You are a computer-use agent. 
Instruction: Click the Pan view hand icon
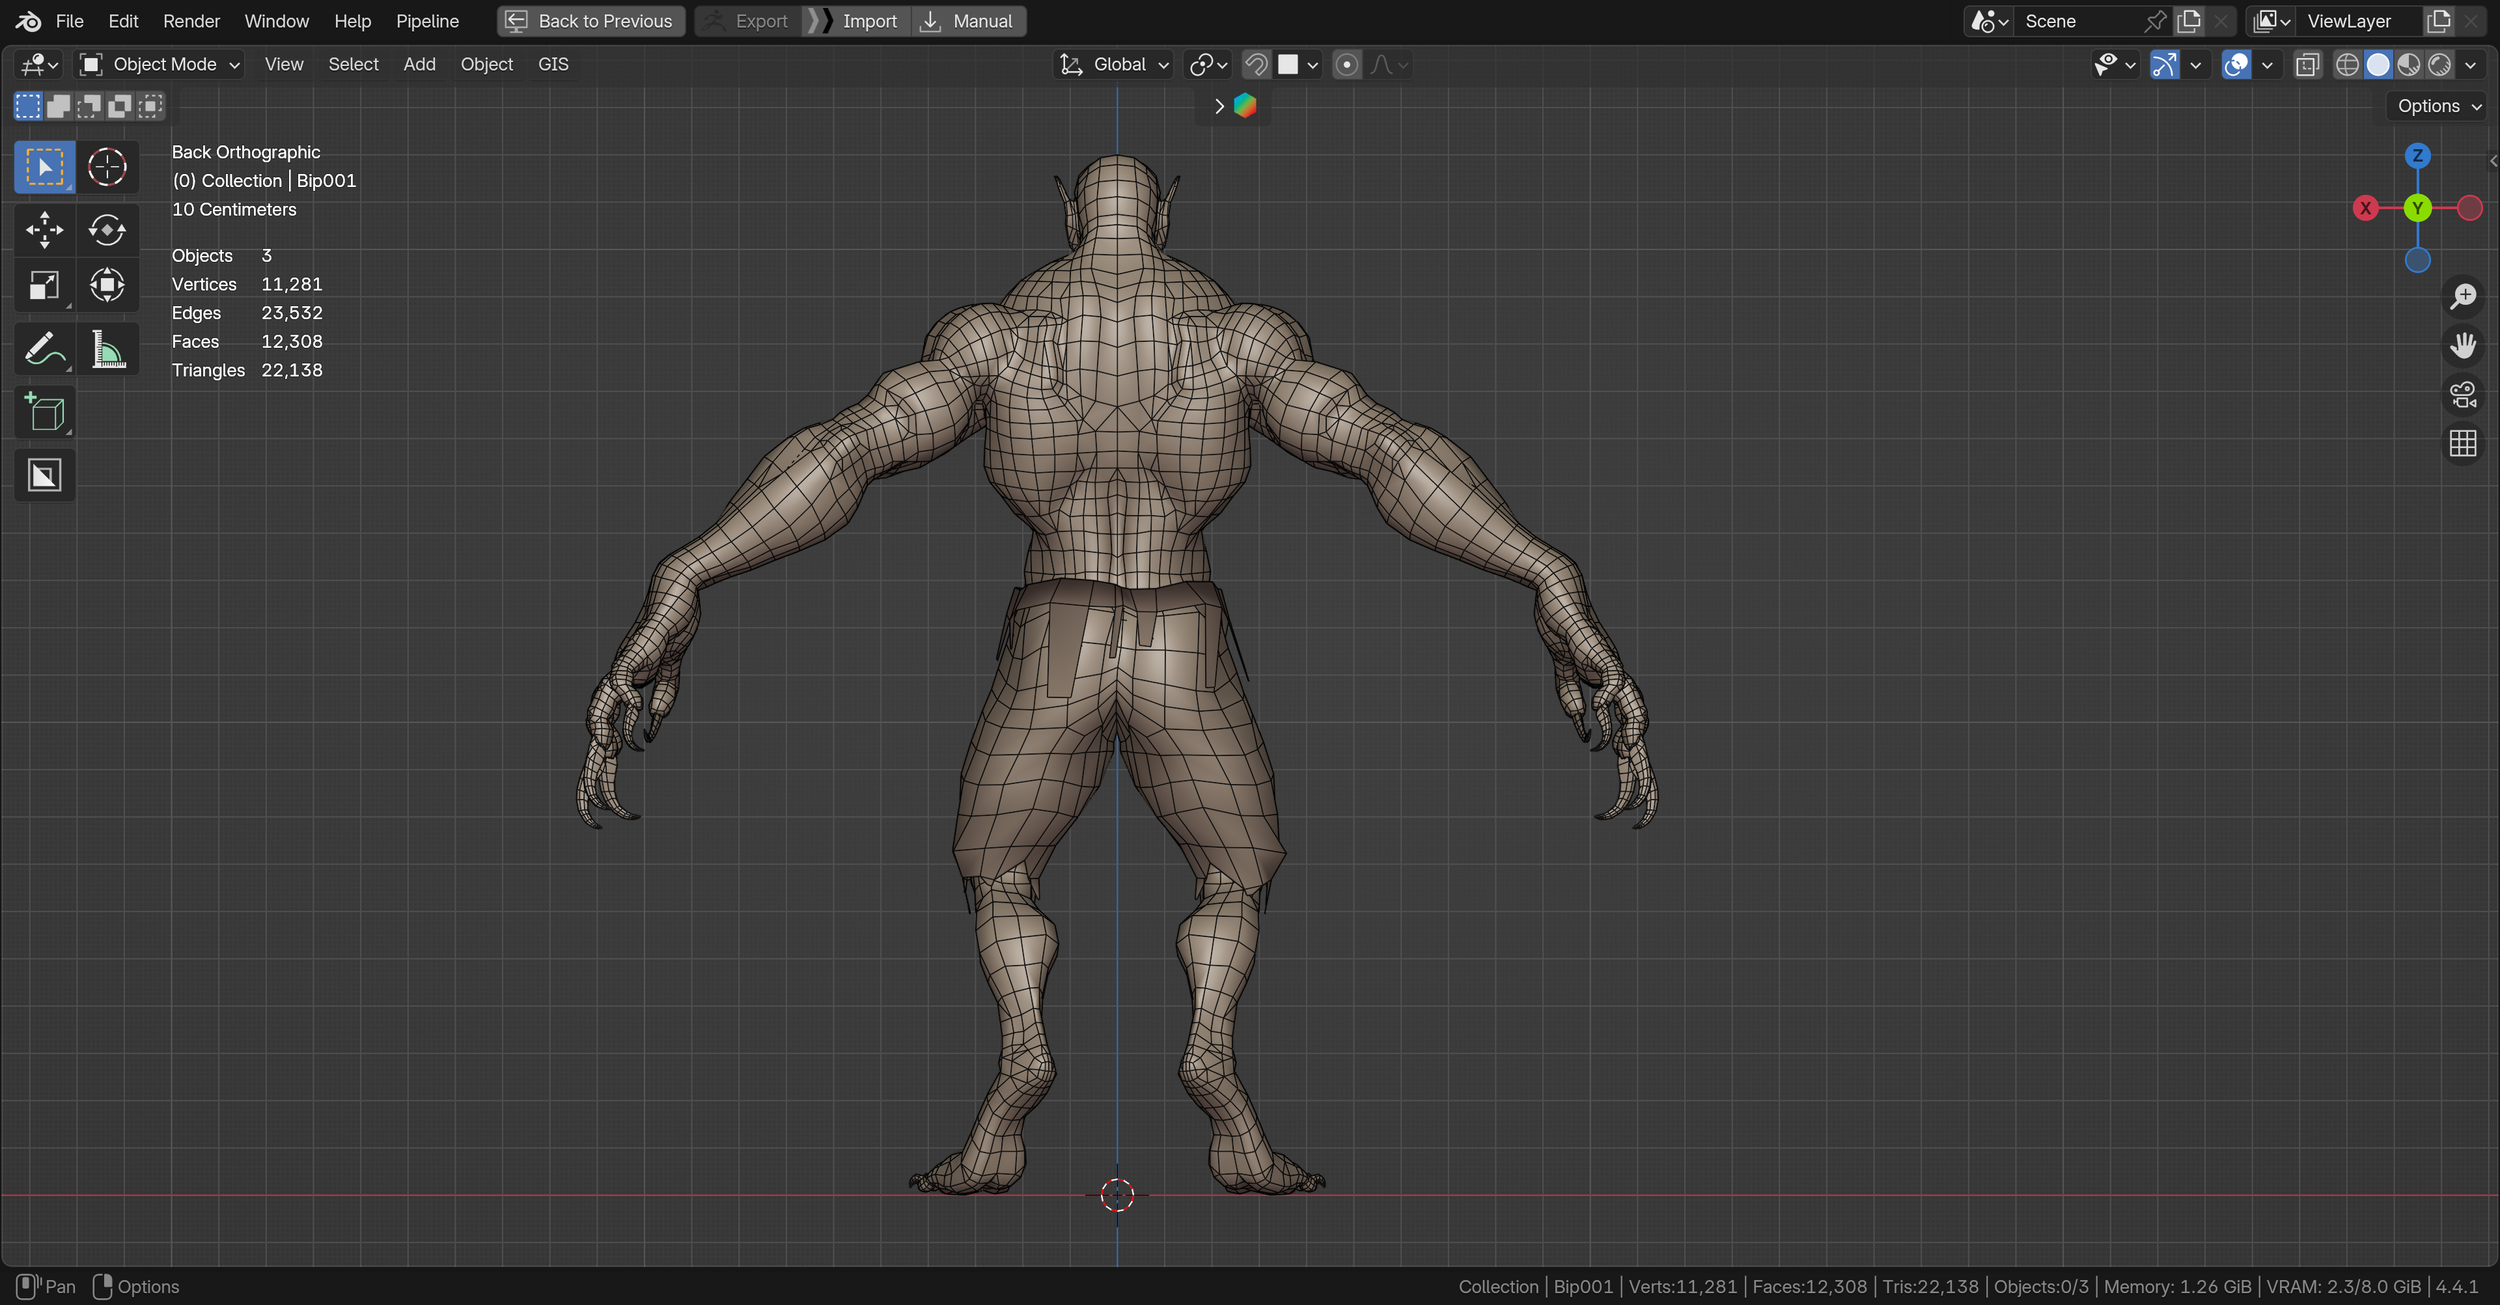[x=2462, y=345]
